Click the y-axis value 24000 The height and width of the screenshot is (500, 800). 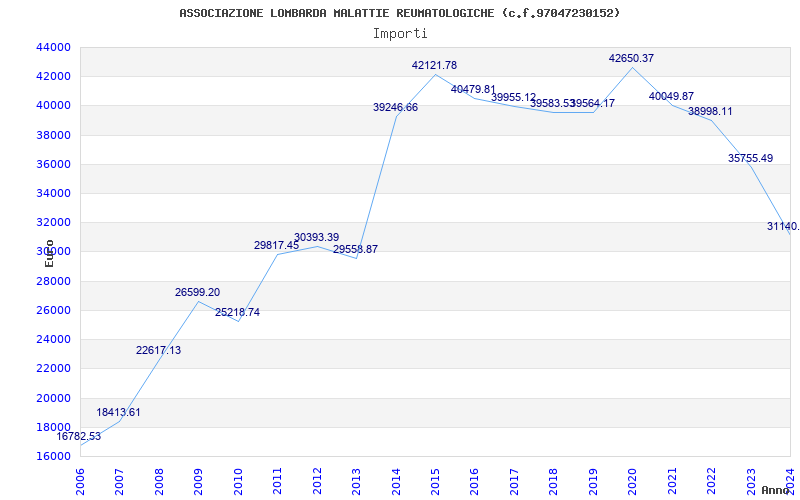(53, 339)
